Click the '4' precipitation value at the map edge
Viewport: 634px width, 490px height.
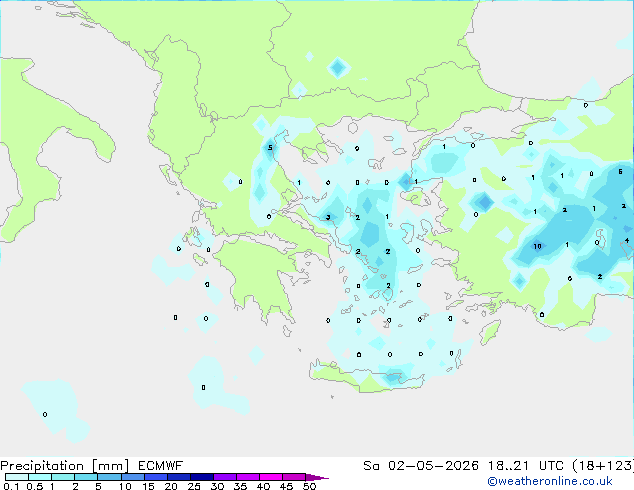pyautogui.click(x=627, y=241)
